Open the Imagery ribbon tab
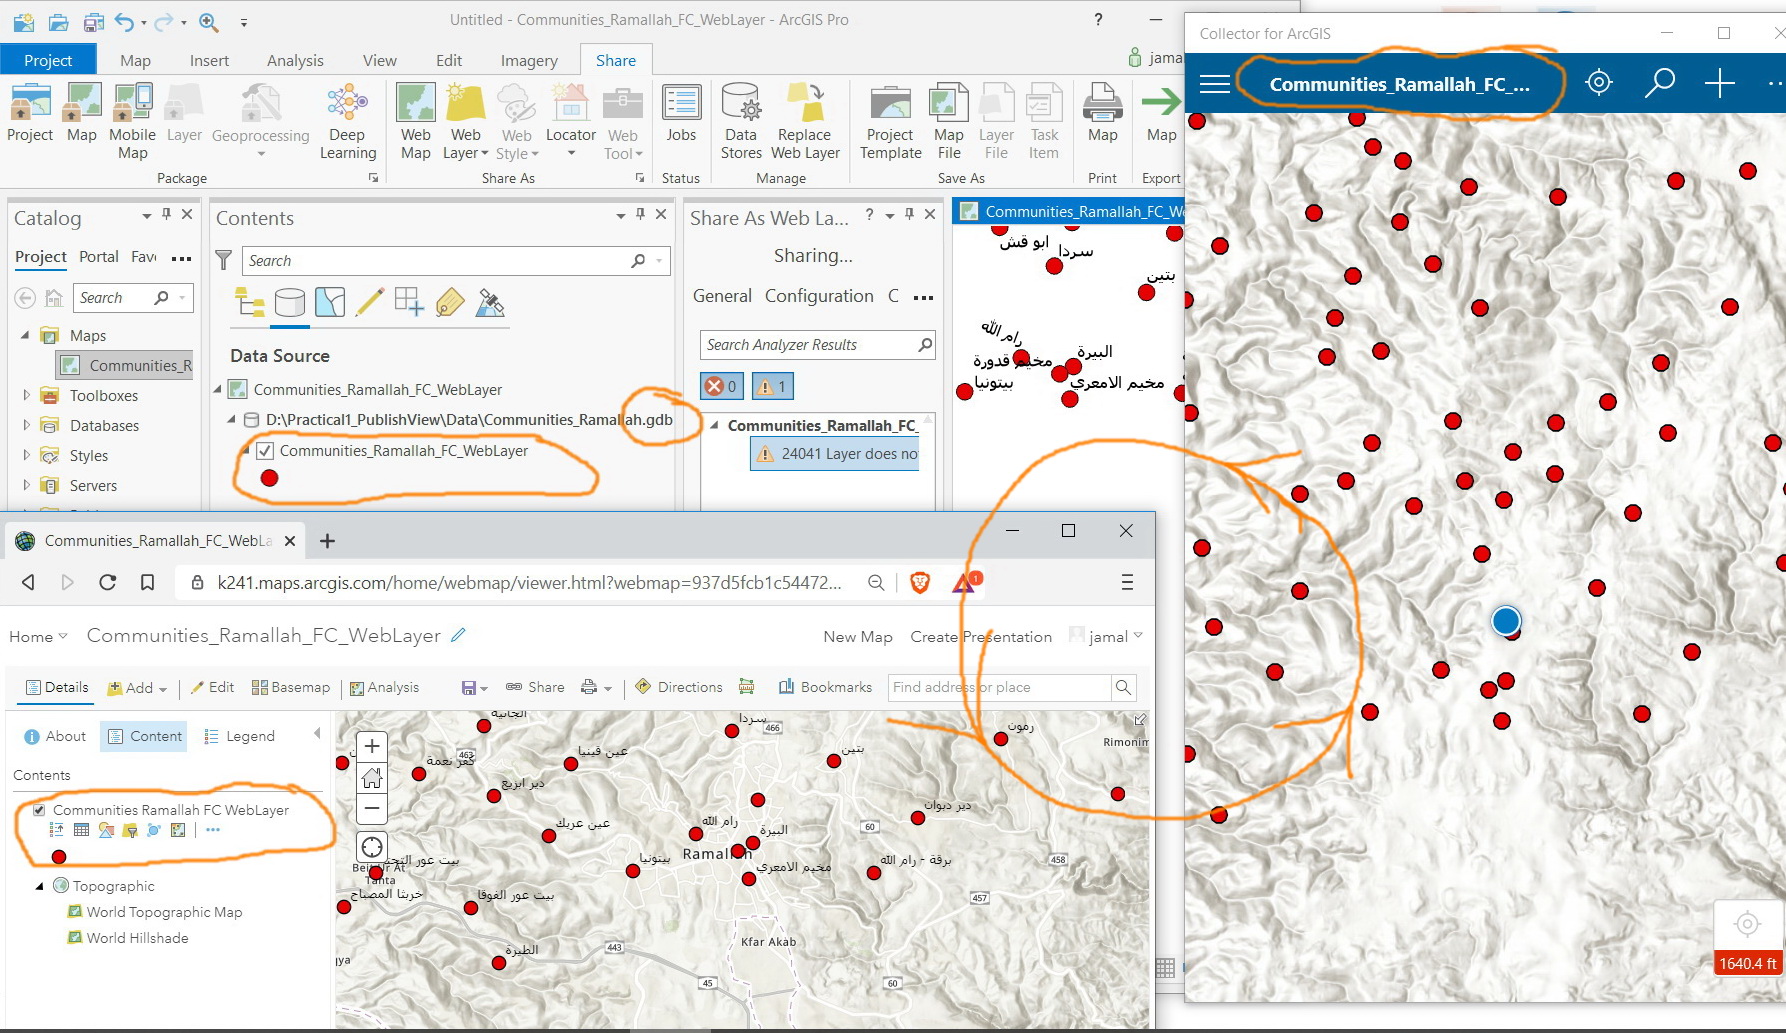Screen dimensions: 1786x1033 click(x=529, y=60)
